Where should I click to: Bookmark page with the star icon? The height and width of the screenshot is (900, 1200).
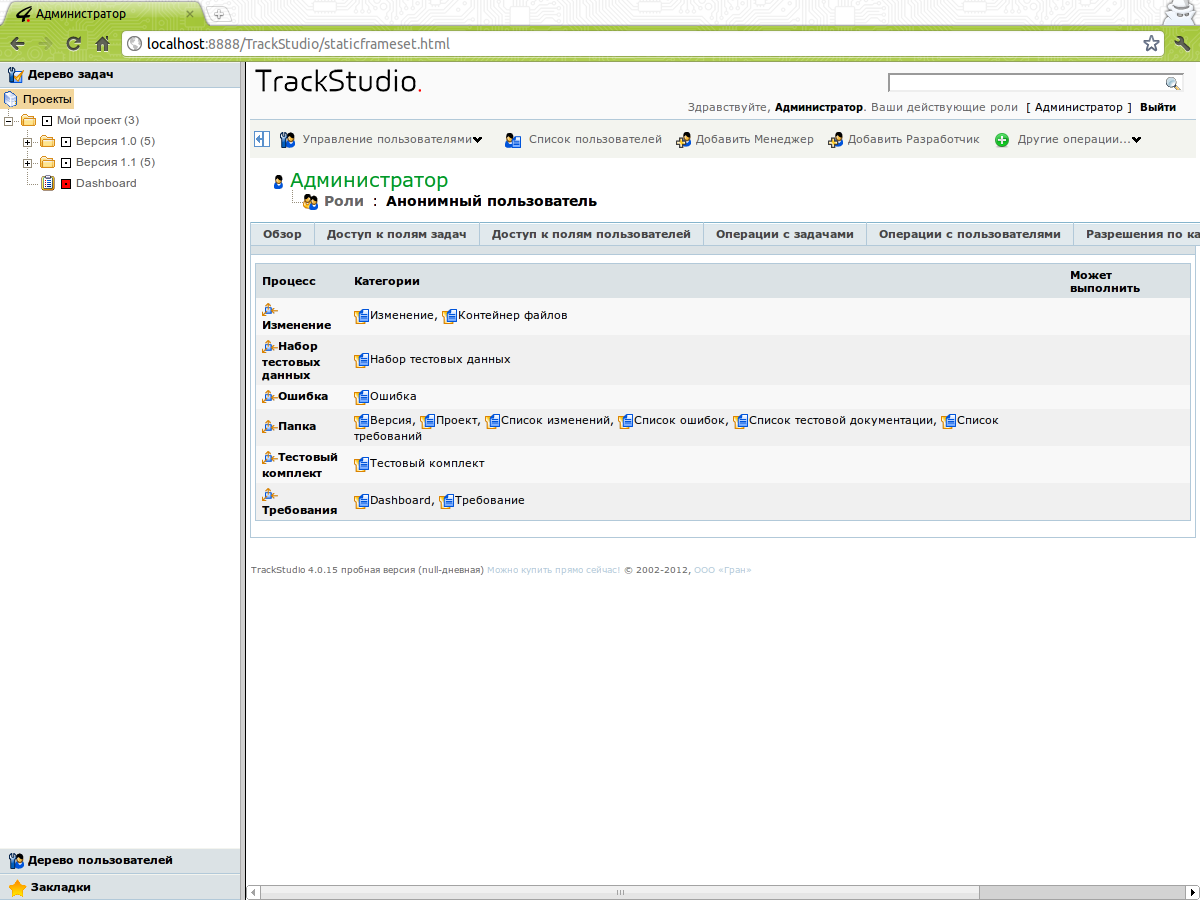pos(1151,44)
